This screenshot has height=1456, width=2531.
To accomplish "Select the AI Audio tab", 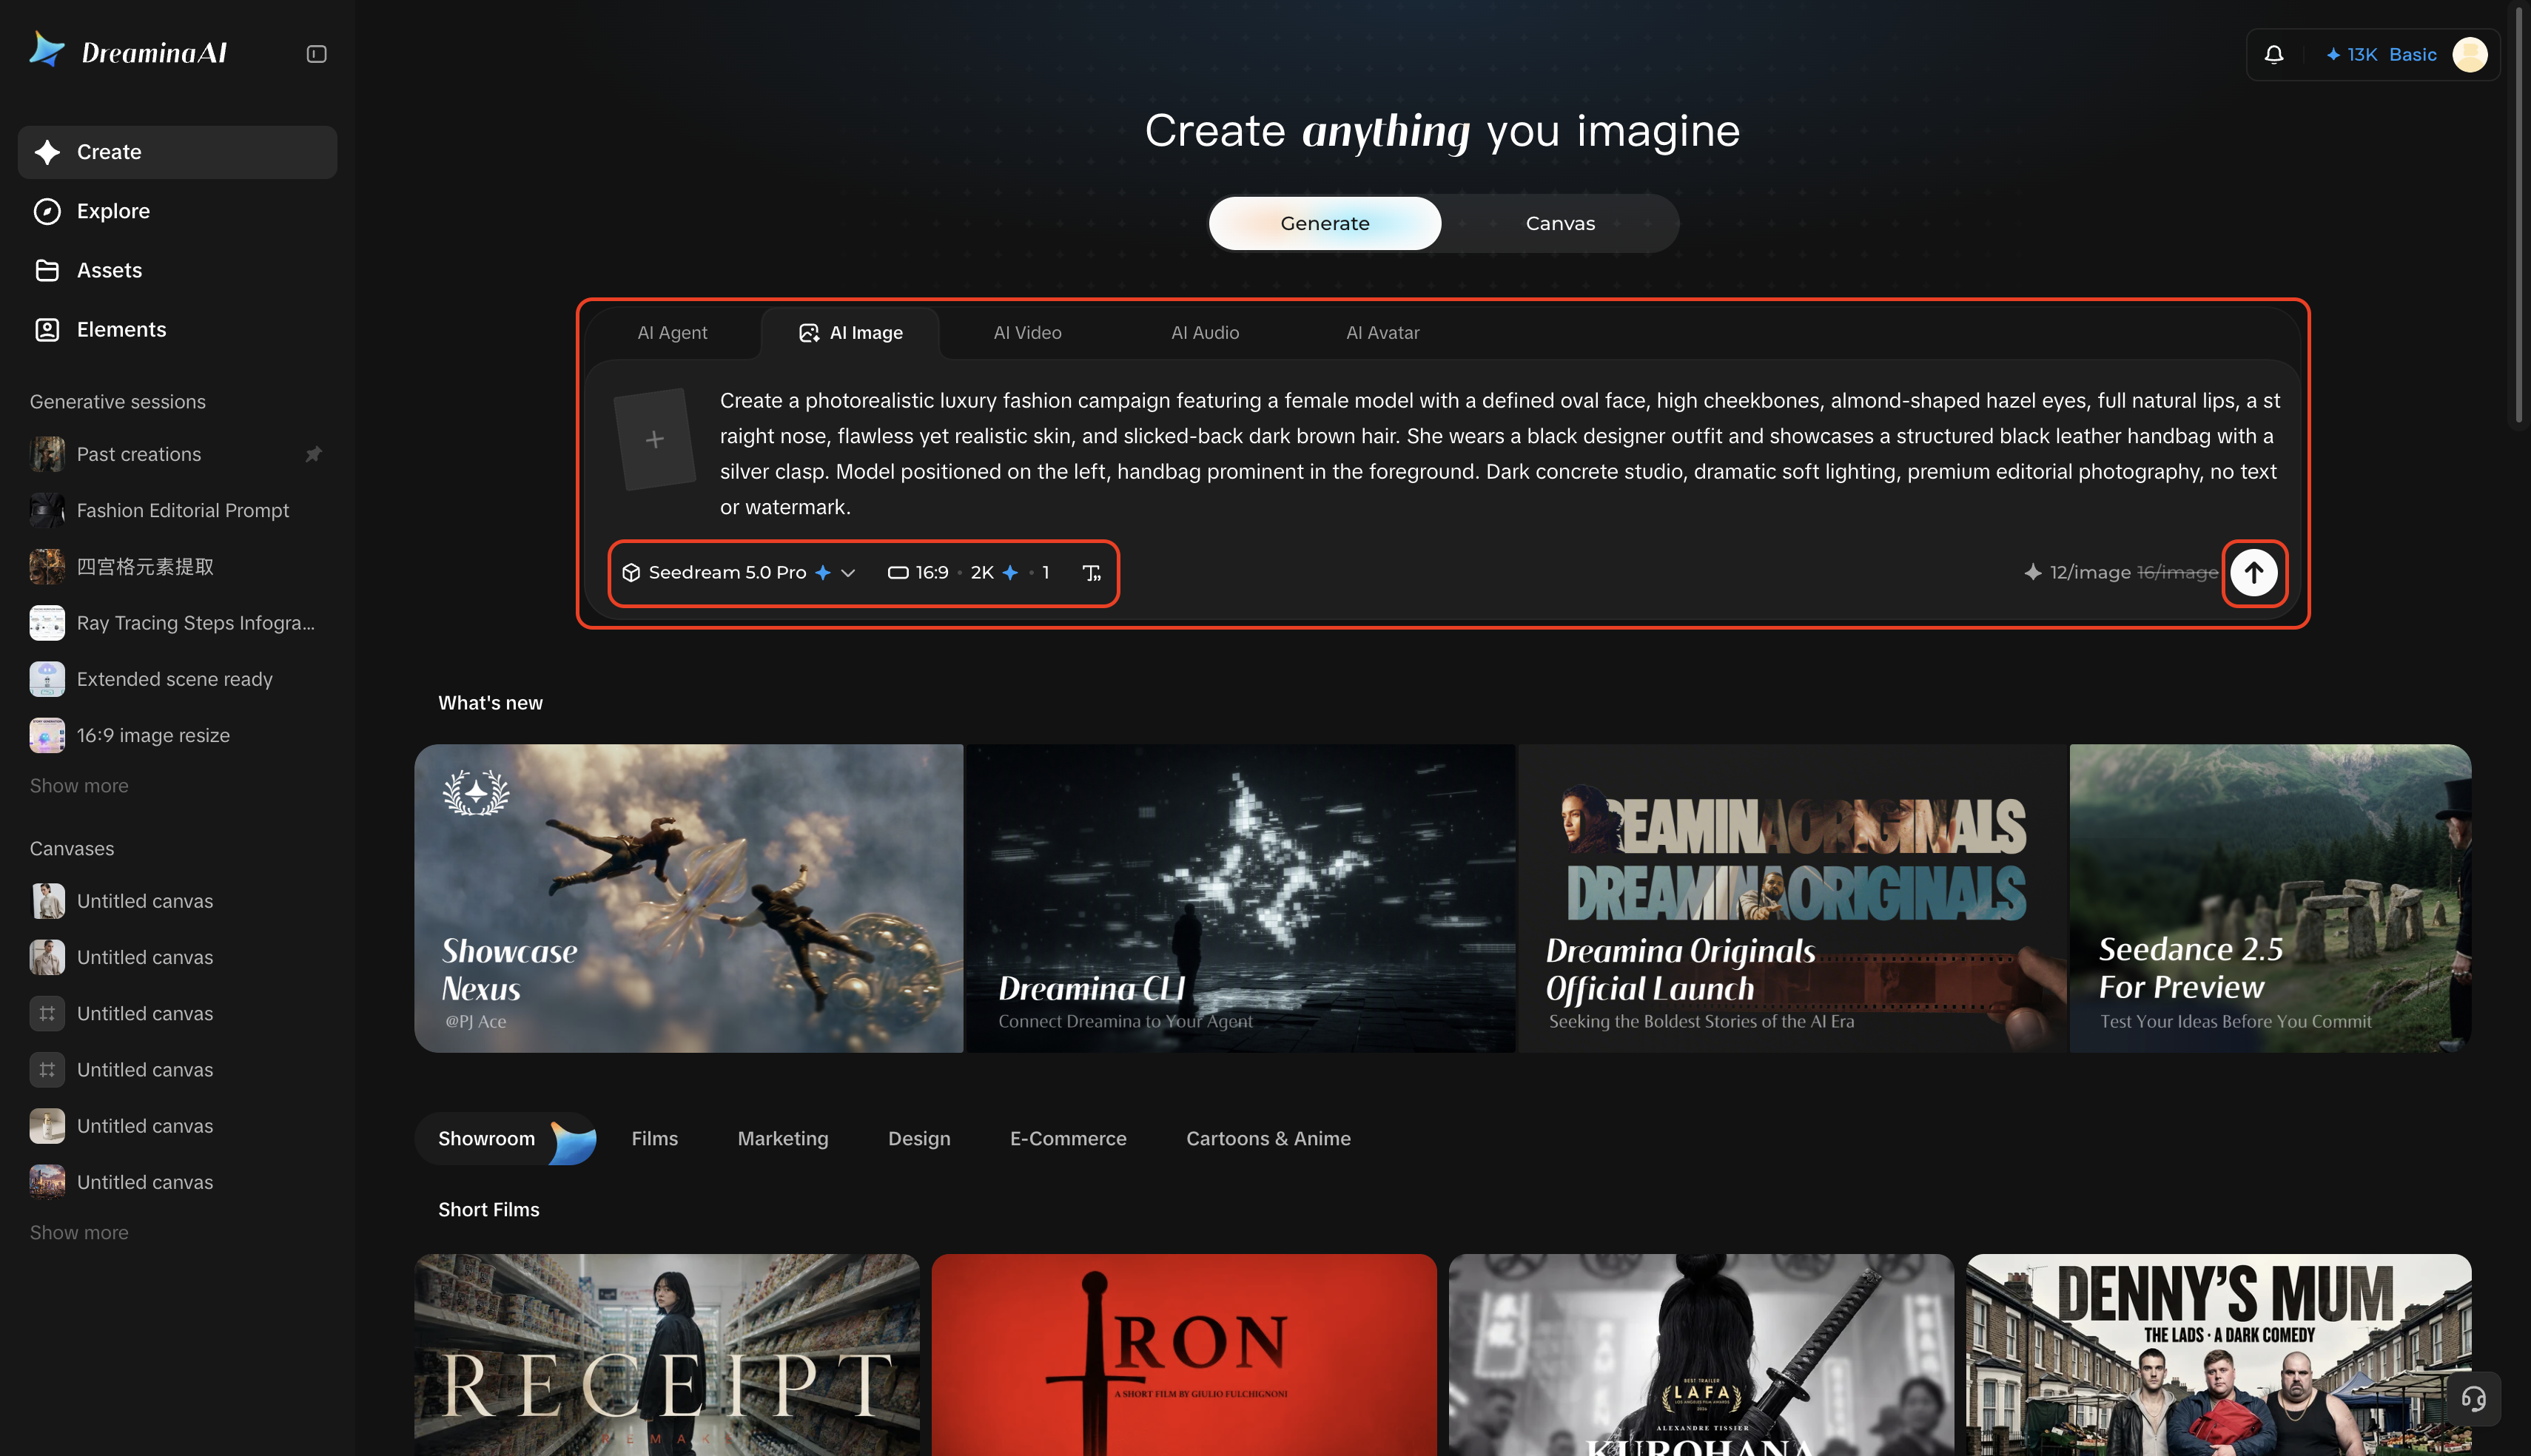I will 1205,333.
